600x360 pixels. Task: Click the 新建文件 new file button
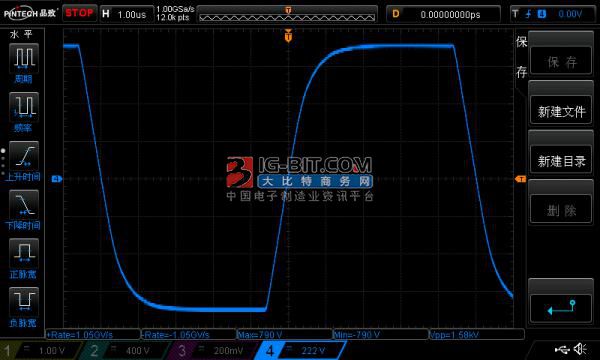click(561, 103)
